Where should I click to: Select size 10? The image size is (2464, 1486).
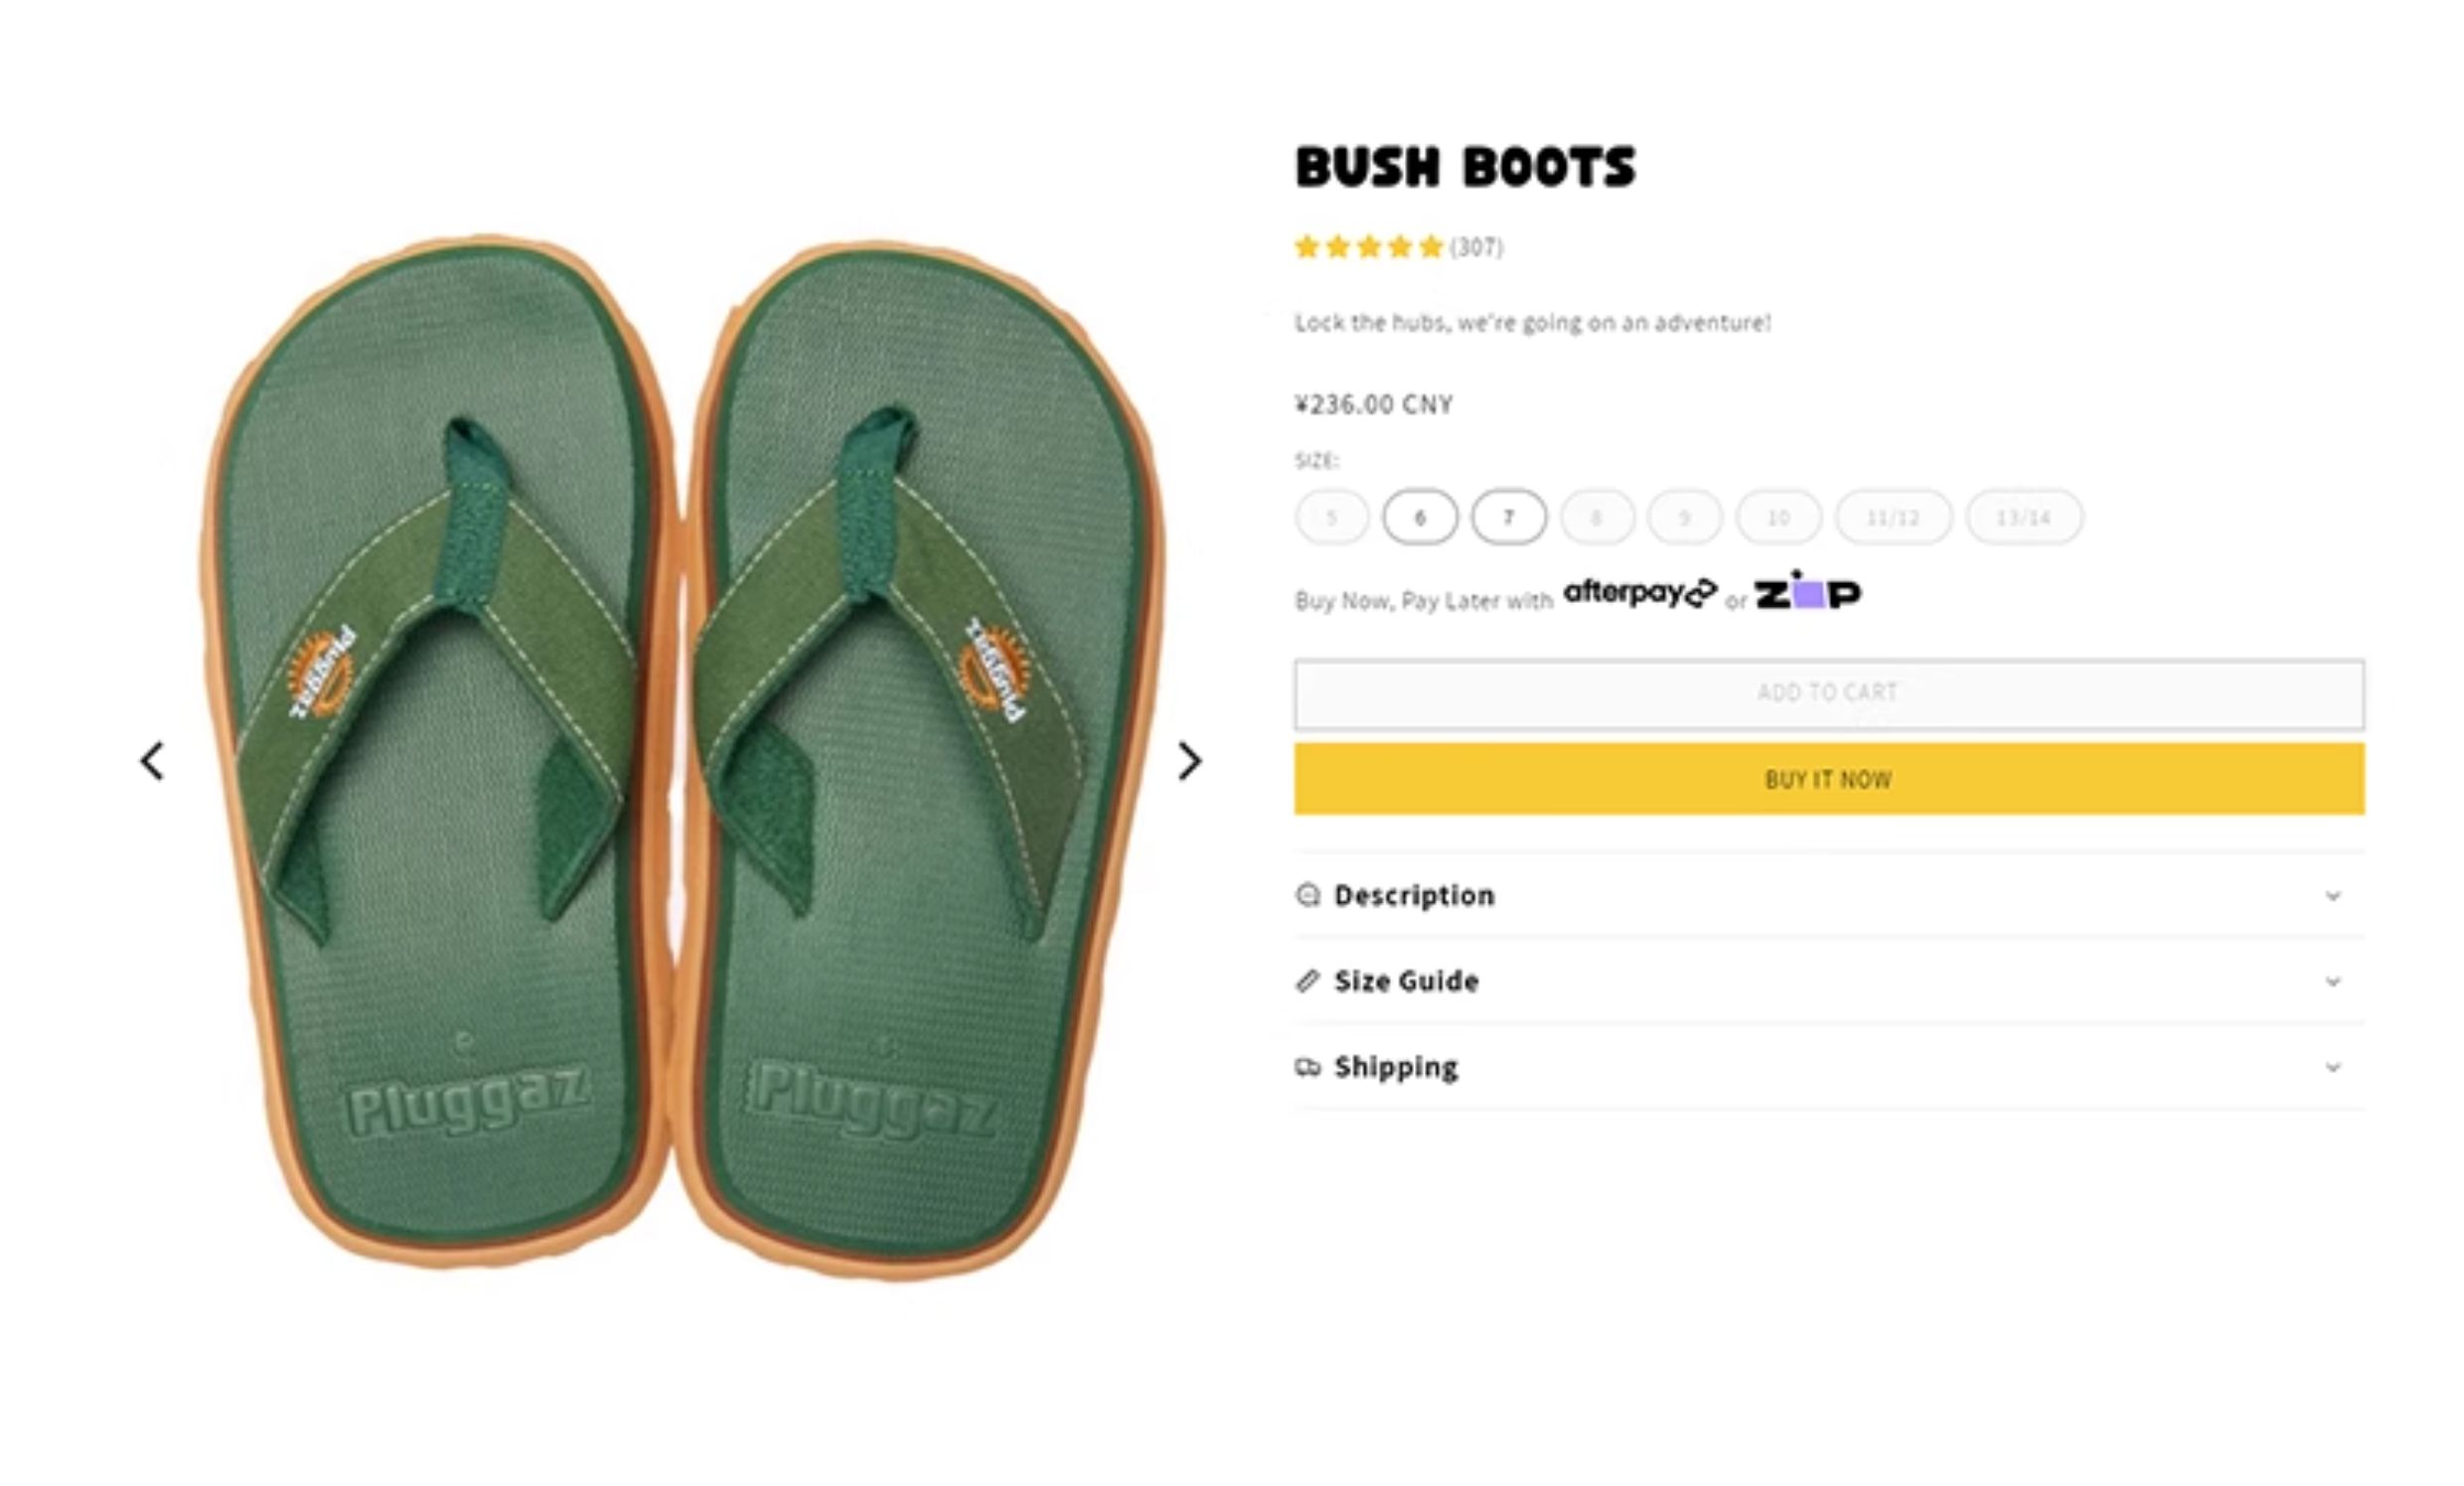point(1778,517)
